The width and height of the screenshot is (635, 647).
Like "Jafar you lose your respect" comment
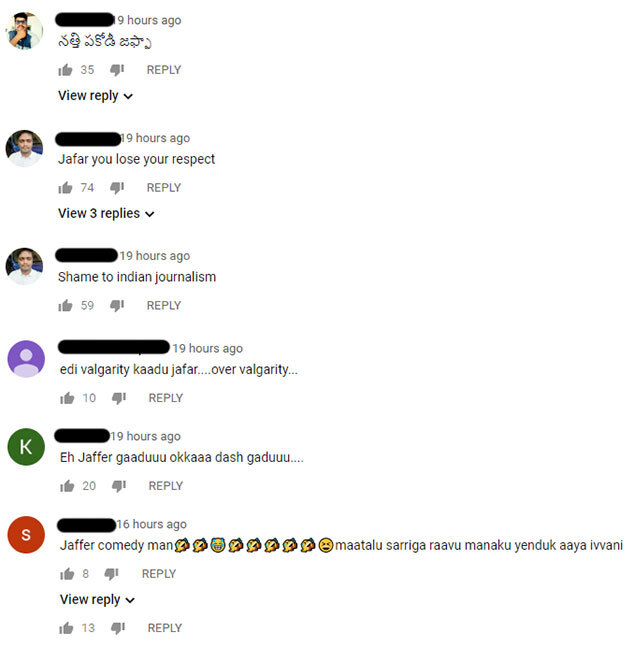coord(65,188)
